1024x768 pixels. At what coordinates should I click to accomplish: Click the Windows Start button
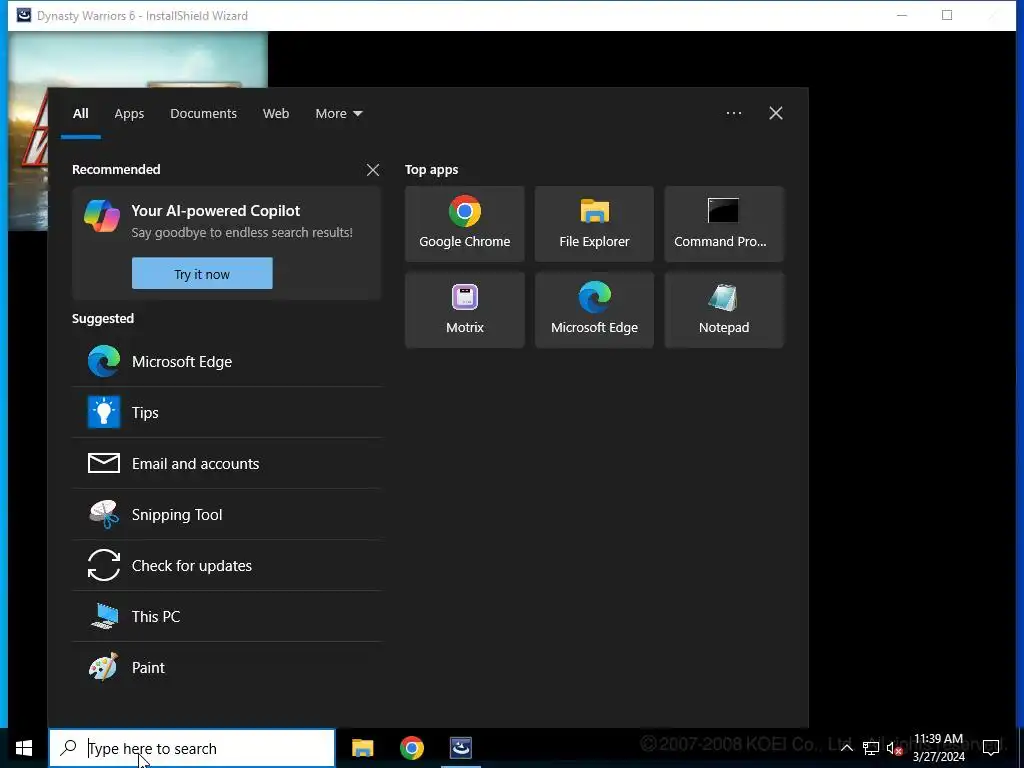pyautogui.click(x=24, y=748)
